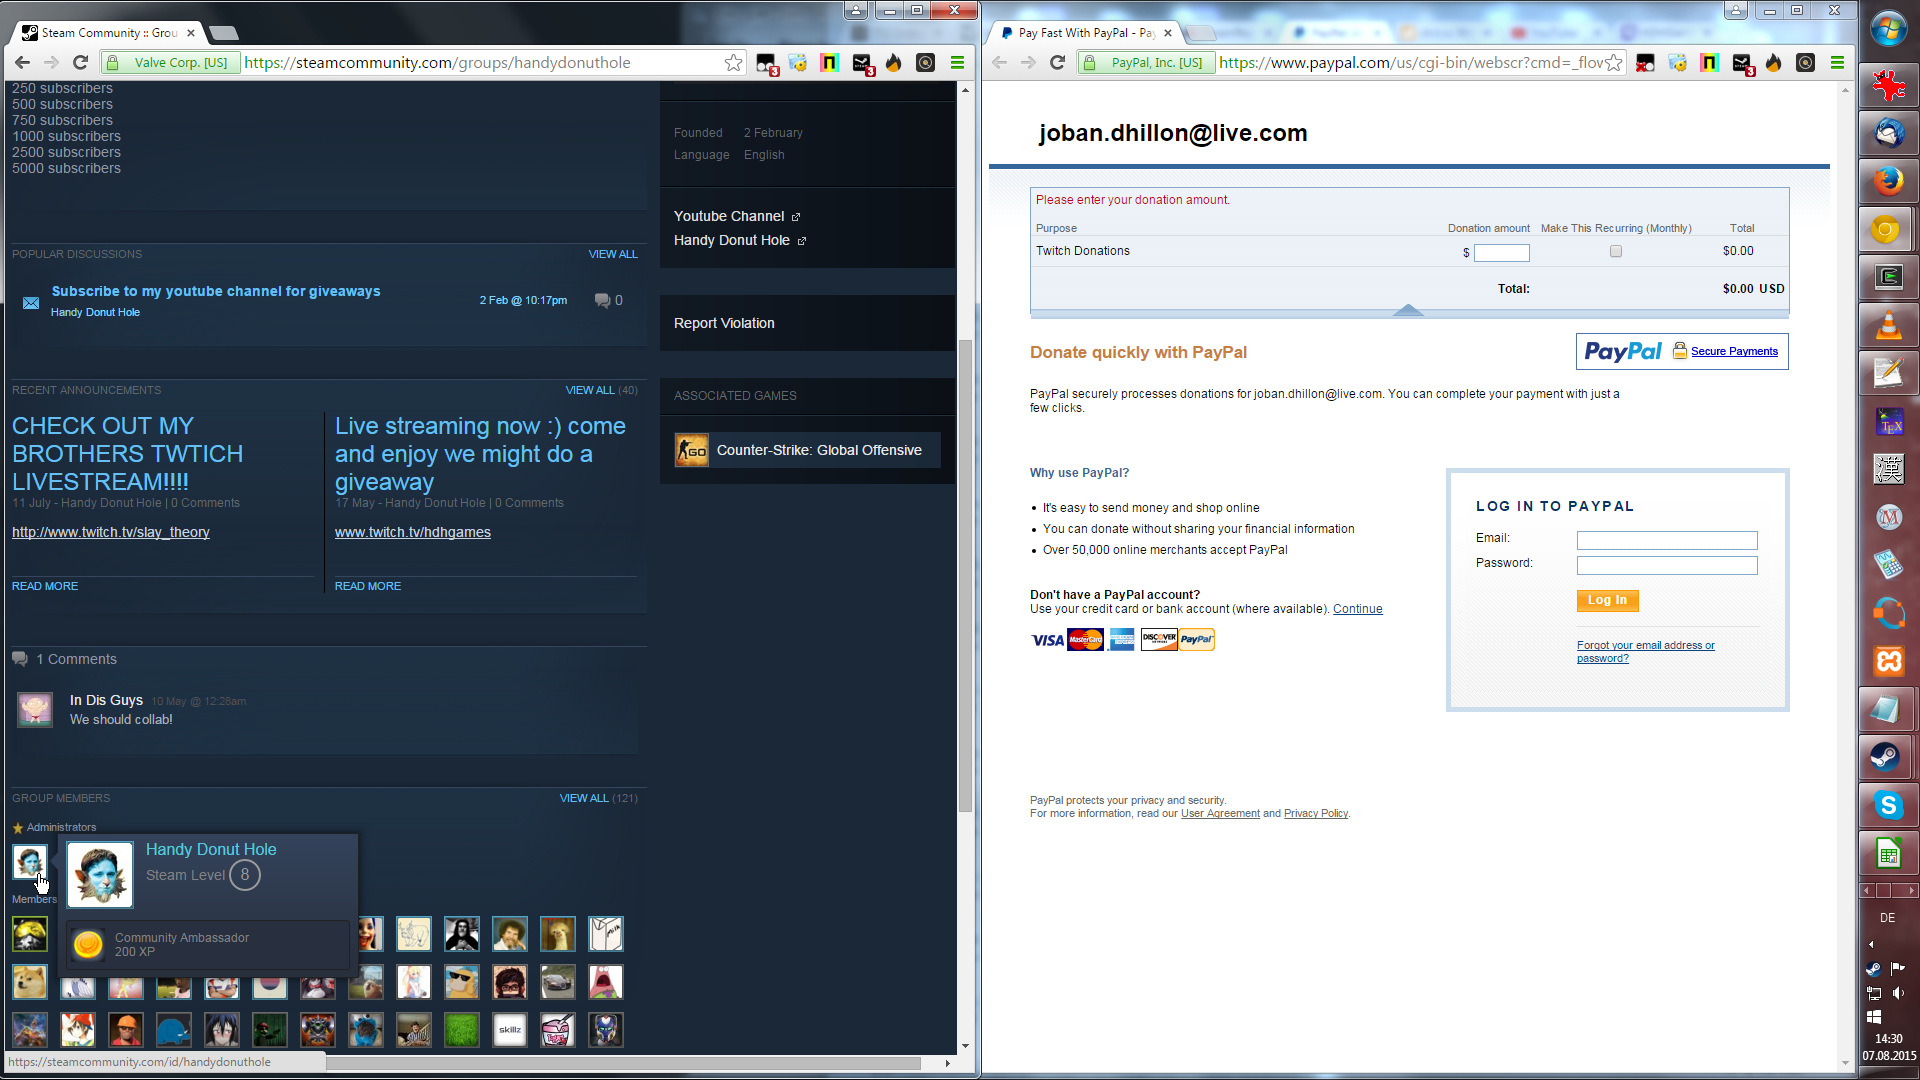Open Firefox from the taskbar
Viewport: 1920px width, 1080px height.
pyautogui.click(x=1887, y=181)
